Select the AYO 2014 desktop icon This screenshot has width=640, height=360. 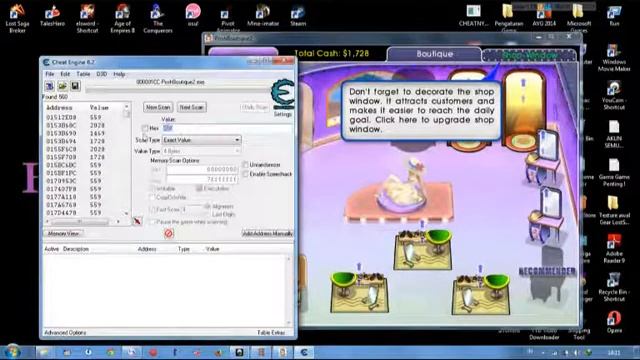coord(544,16)
